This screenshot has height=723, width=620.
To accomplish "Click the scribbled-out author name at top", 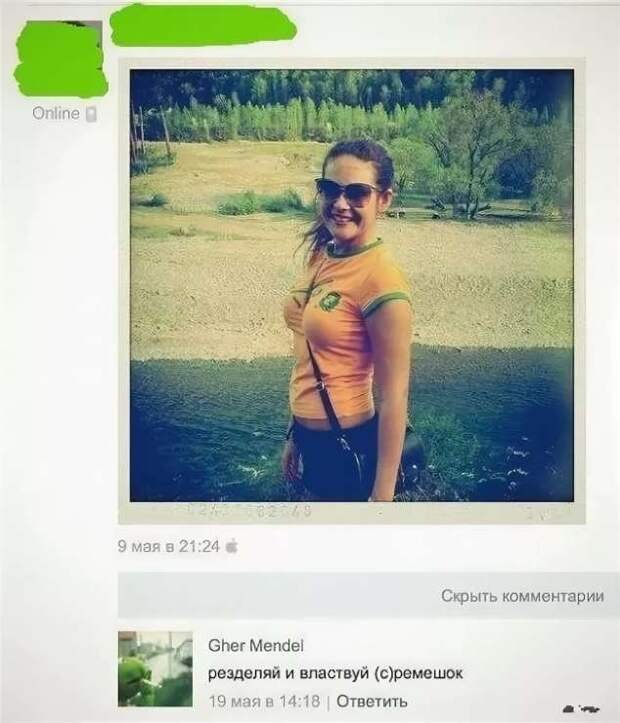I will pyautogui.click(x=203, y=25).
